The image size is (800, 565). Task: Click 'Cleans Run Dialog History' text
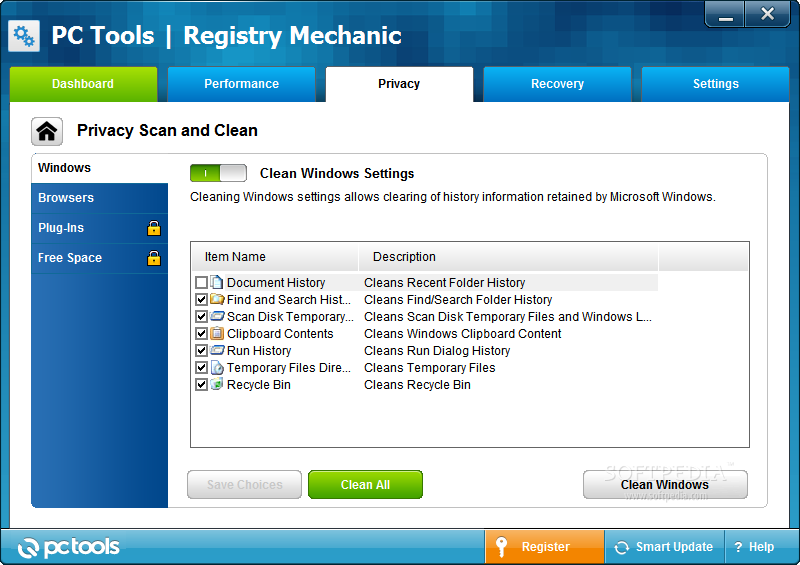437,351
